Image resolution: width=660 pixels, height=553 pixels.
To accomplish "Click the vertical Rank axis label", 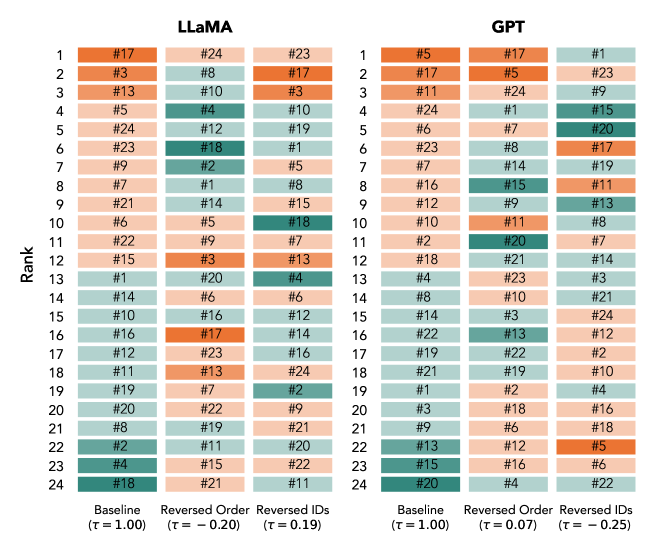I will point(30,270).
